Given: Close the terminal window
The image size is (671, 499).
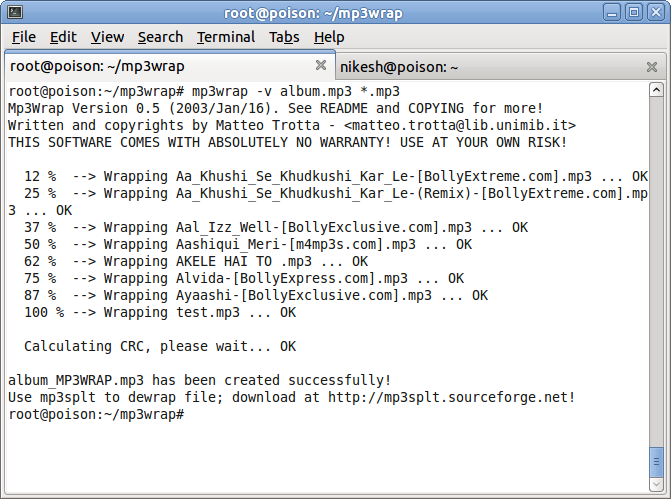Looking at the screenshot, I should tap(656, 12).
